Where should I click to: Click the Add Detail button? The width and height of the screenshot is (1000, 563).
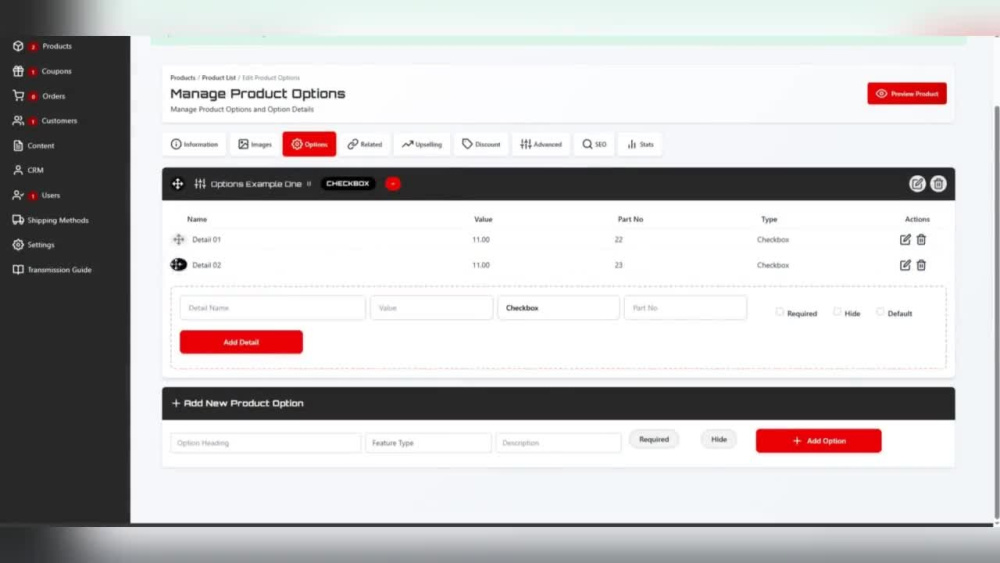click(x=241, y=342)
